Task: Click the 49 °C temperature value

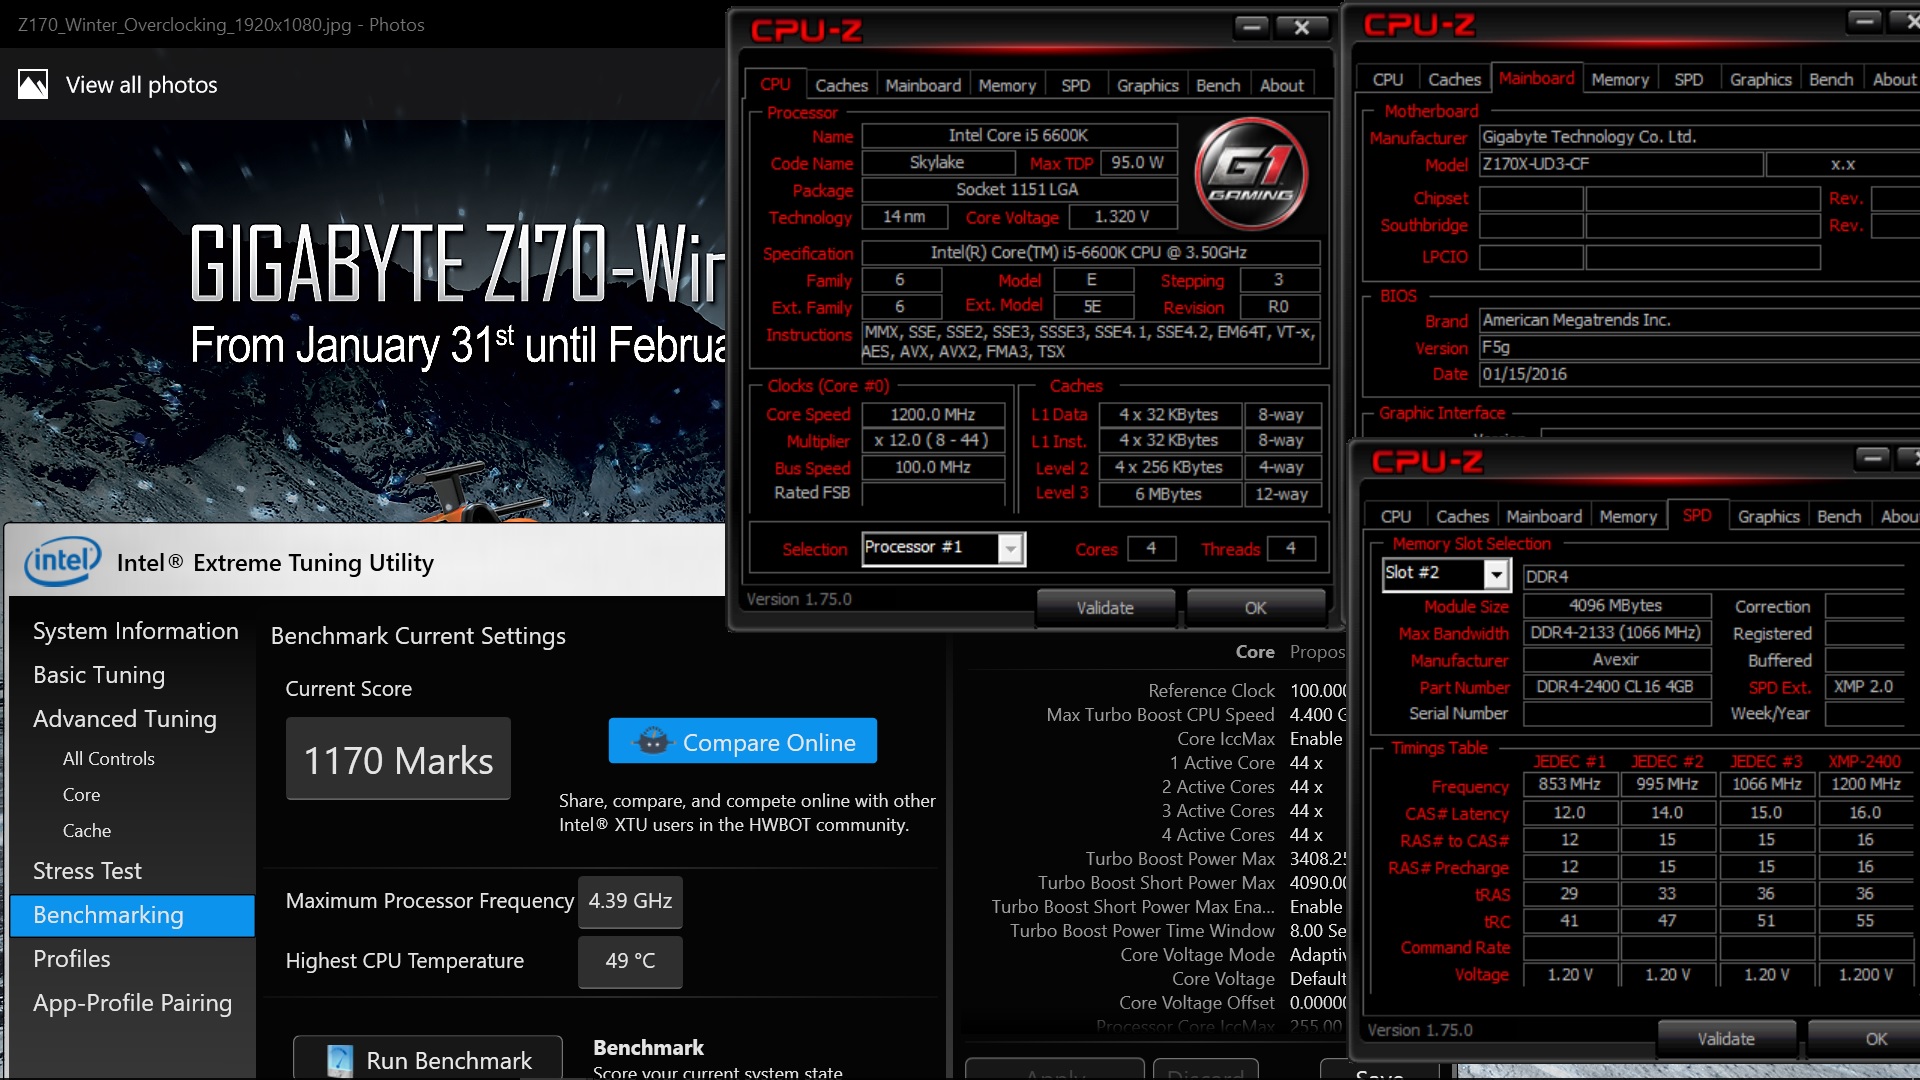Action: point(630,961)
